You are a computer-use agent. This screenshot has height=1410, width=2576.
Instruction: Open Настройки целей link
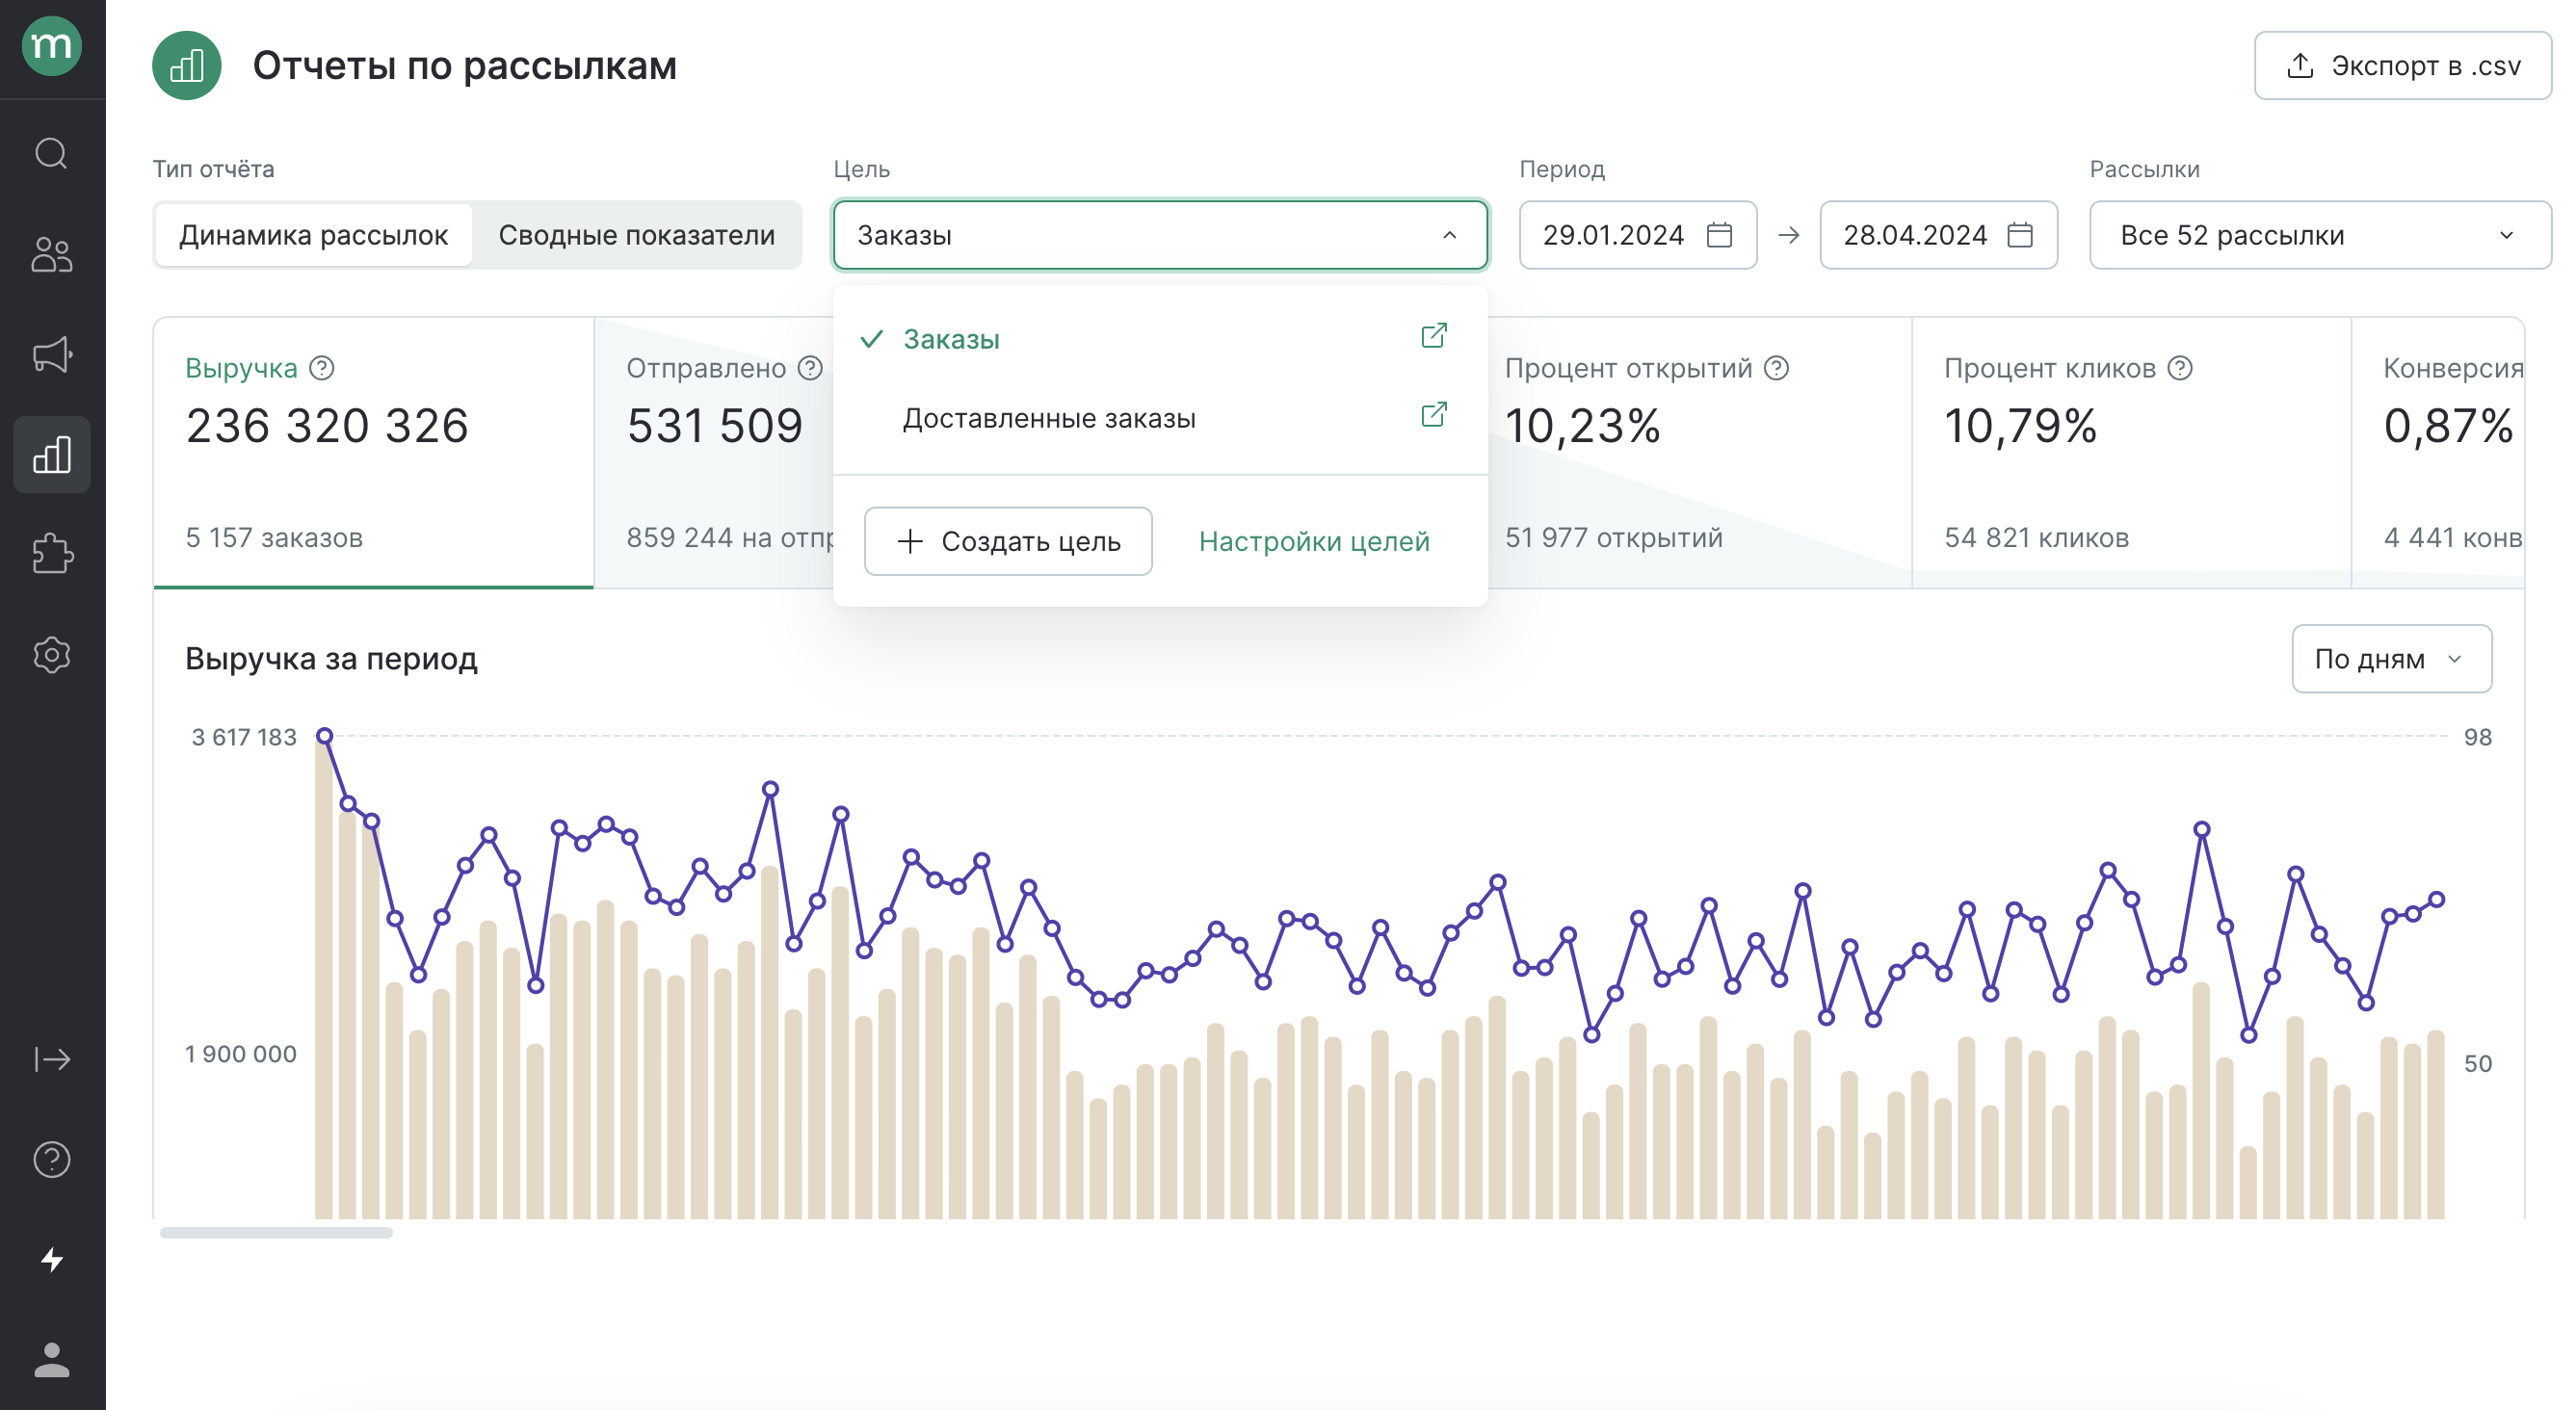[x=1314, y=541]
